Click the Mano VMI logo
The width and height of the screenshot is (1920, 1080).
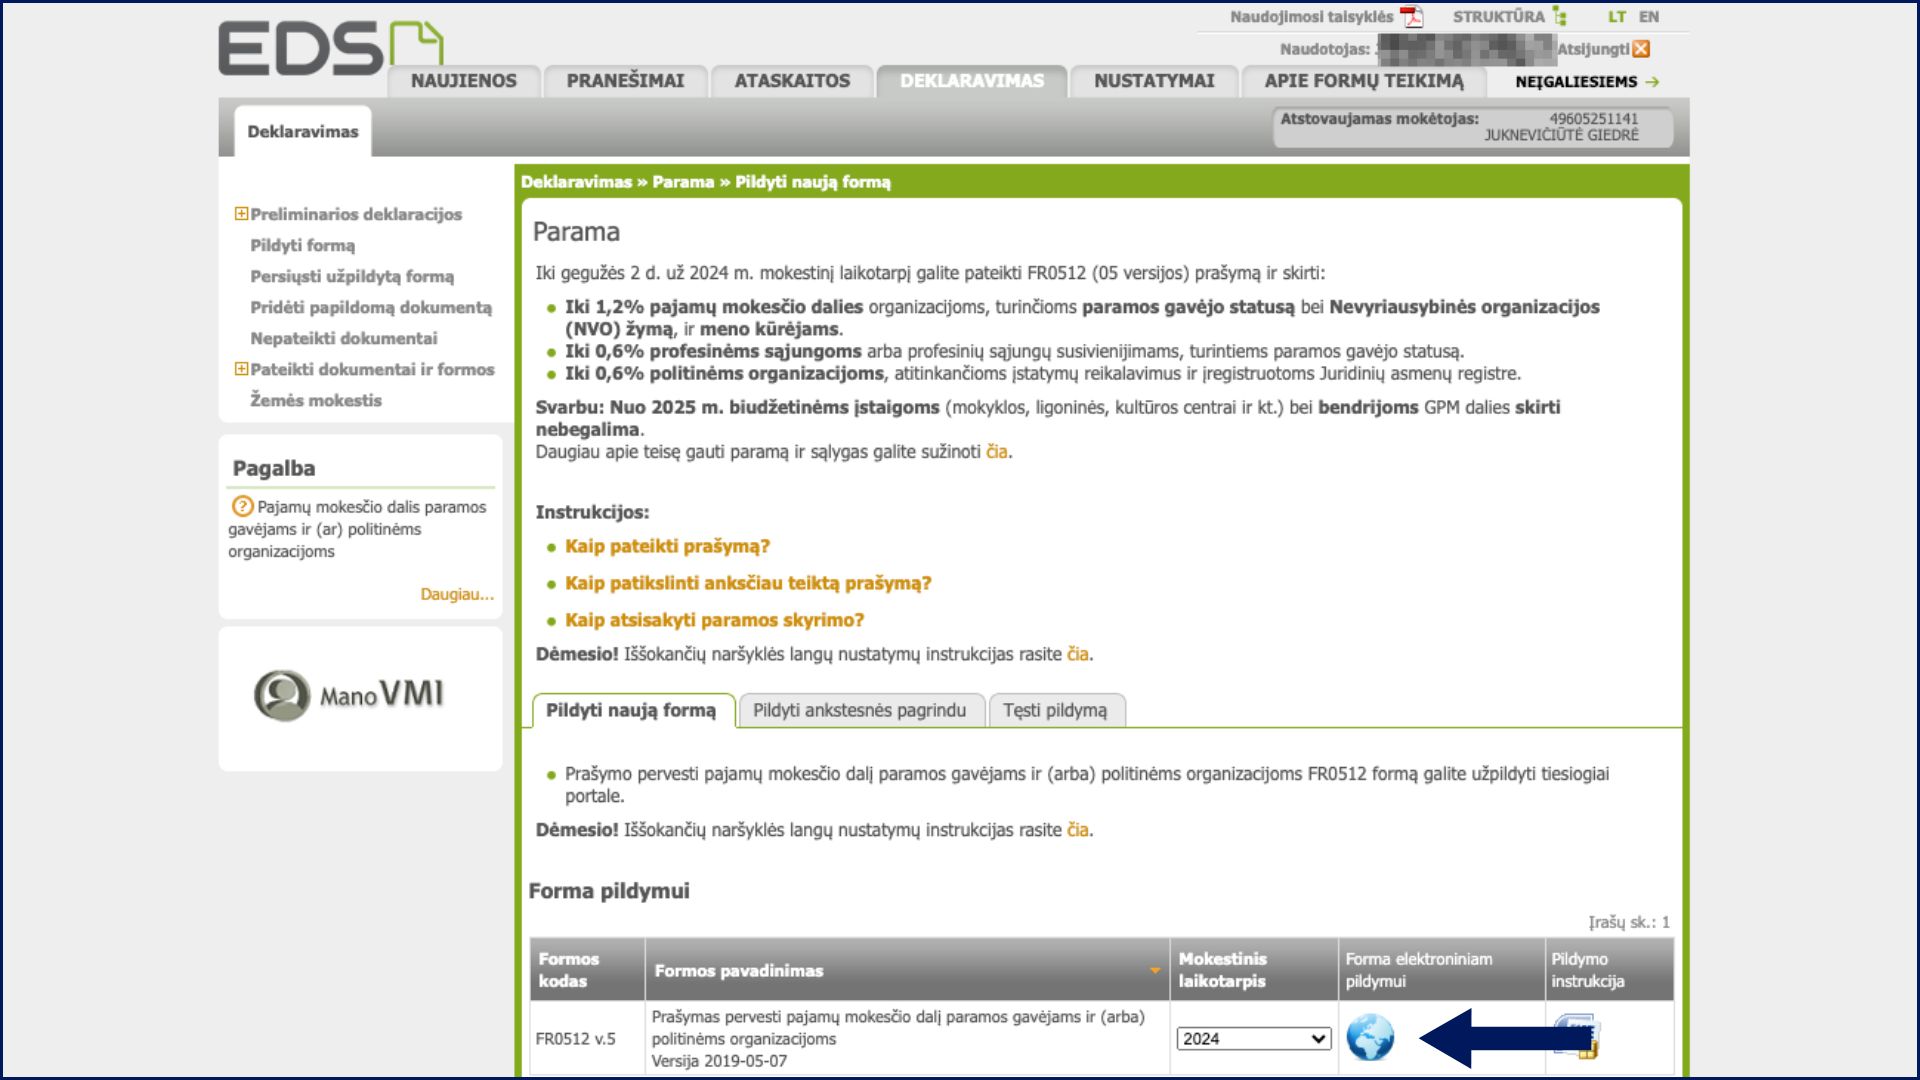point(349,695)
